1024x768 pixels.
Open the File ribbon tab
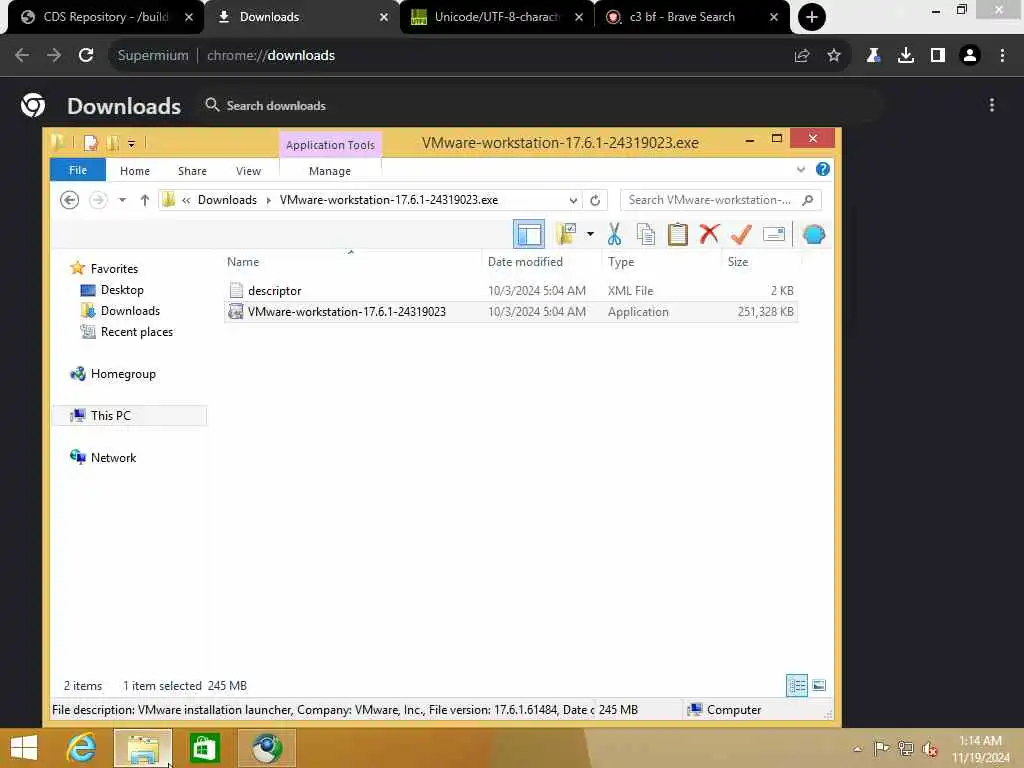78,170
